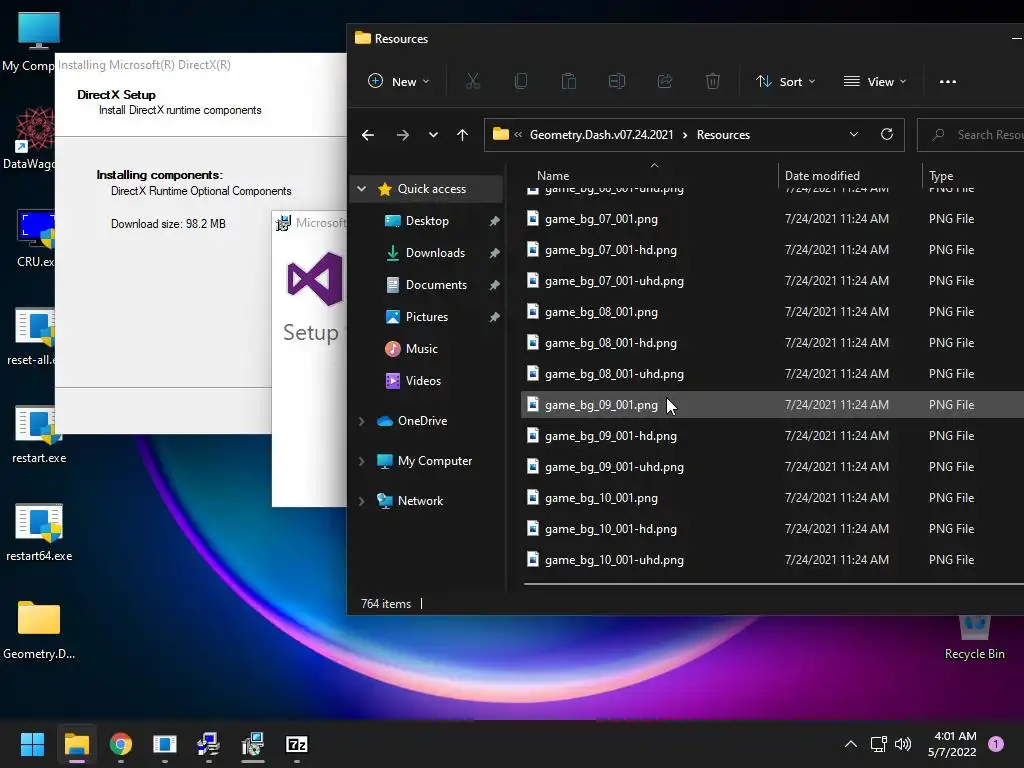The height and width of the screenshot is (768, 1024).
Task: Open the See more three-dots menu
Action: pyautogui.click(x=948, y=82)
